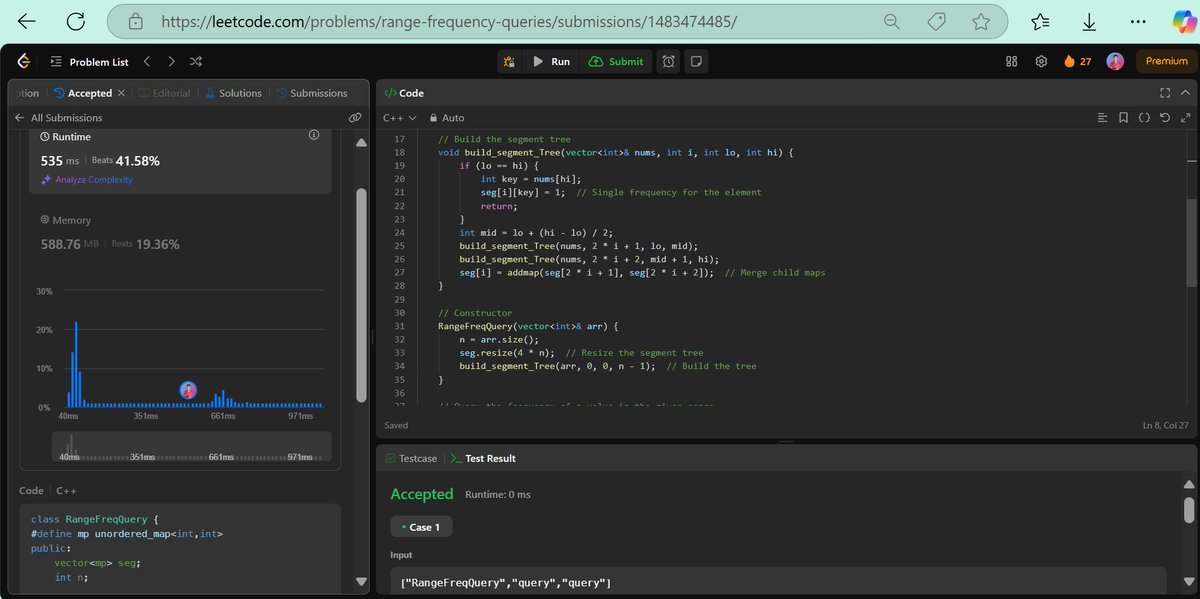Zoom page with magnifier icon in address bar
Viewport: 1200px width, 599px height.
(x=892, y=21)
